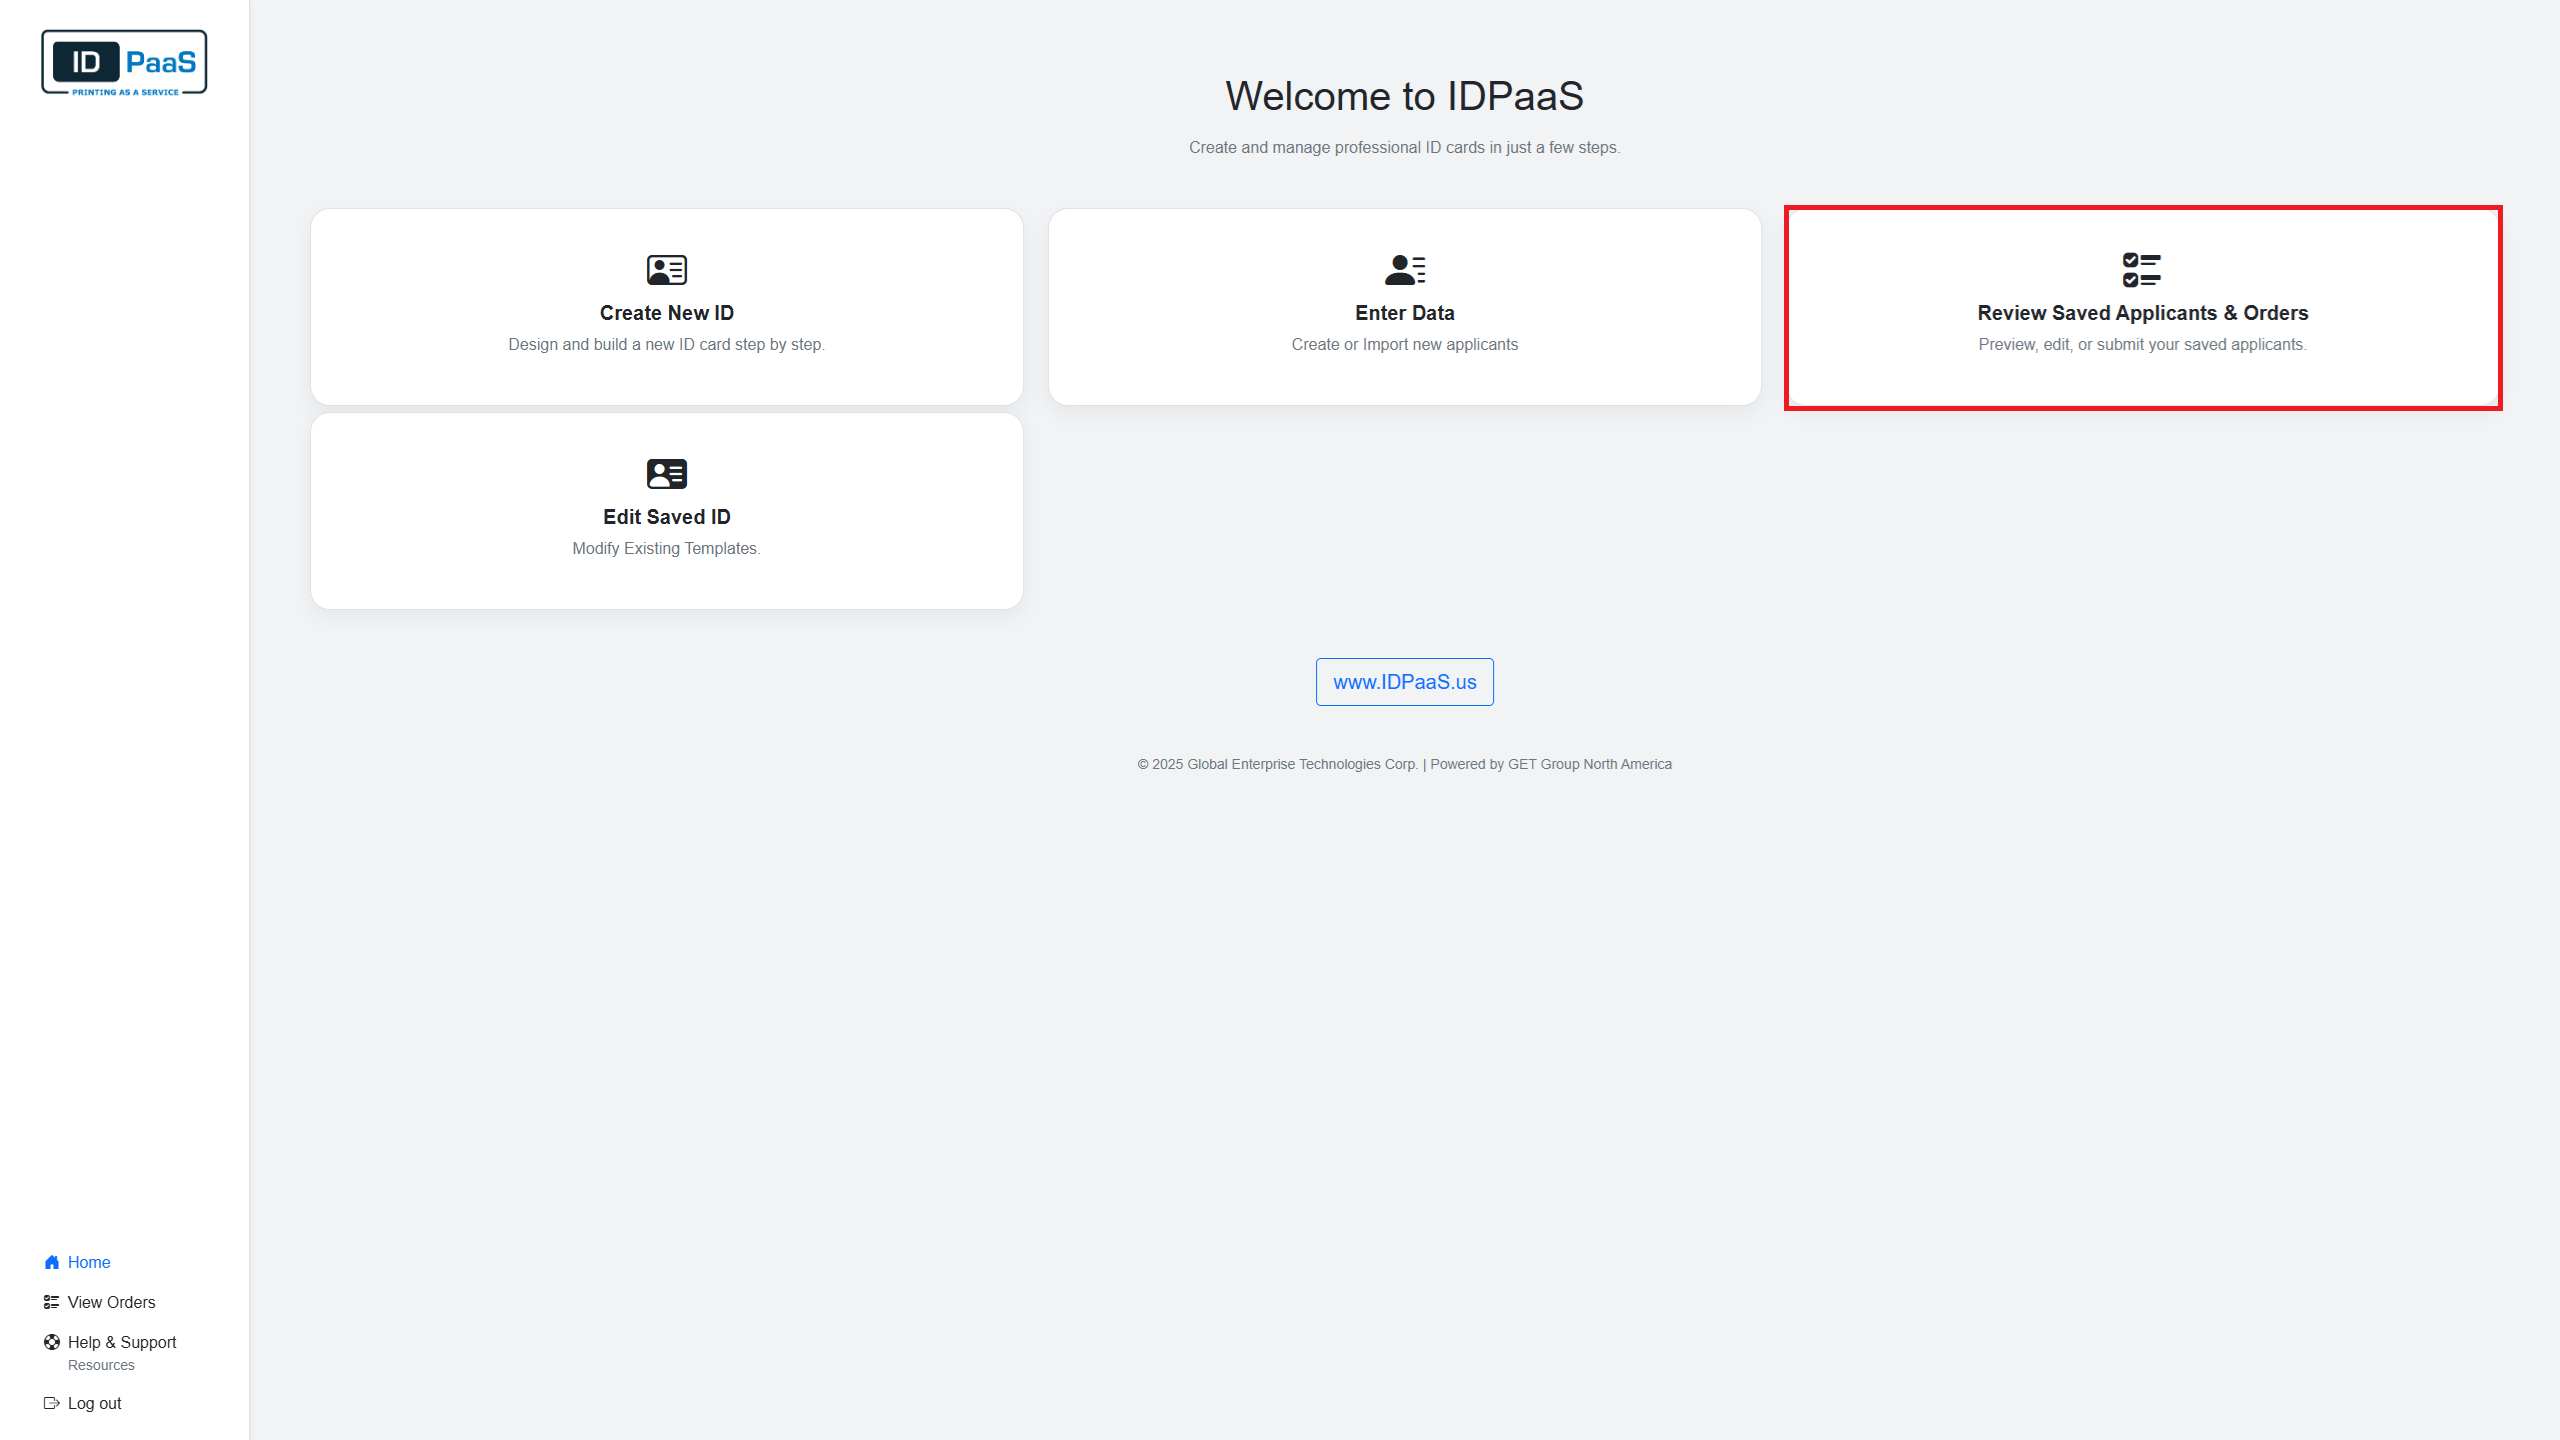The height and width of the screenshot is (1440, 2560).
Task: Open the www.IDPaaS.us link button
Action: tap(1404, 682)
